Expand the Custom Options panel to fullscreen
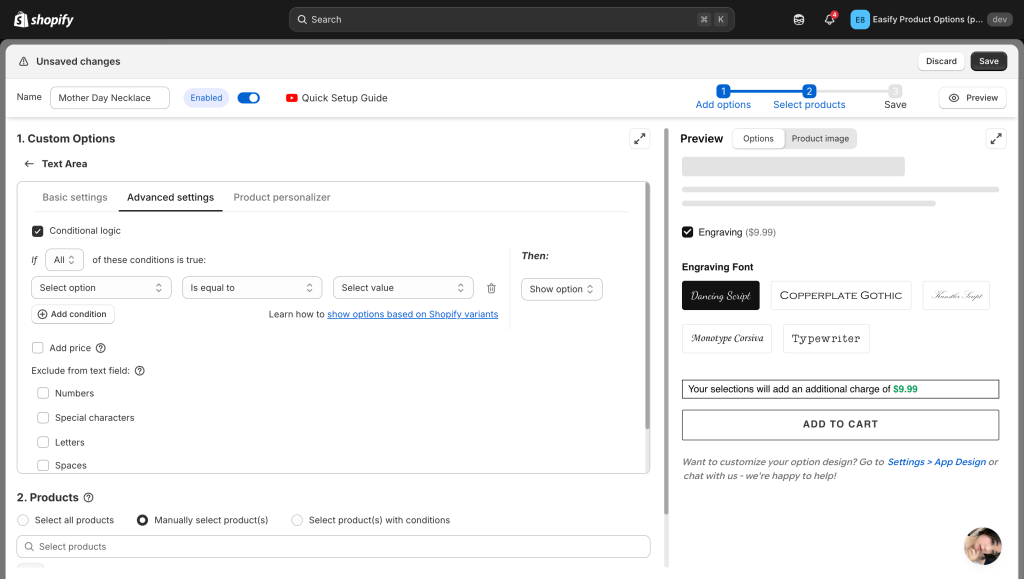This screenshot has height=579, width=1024. [x=639, y=139]
